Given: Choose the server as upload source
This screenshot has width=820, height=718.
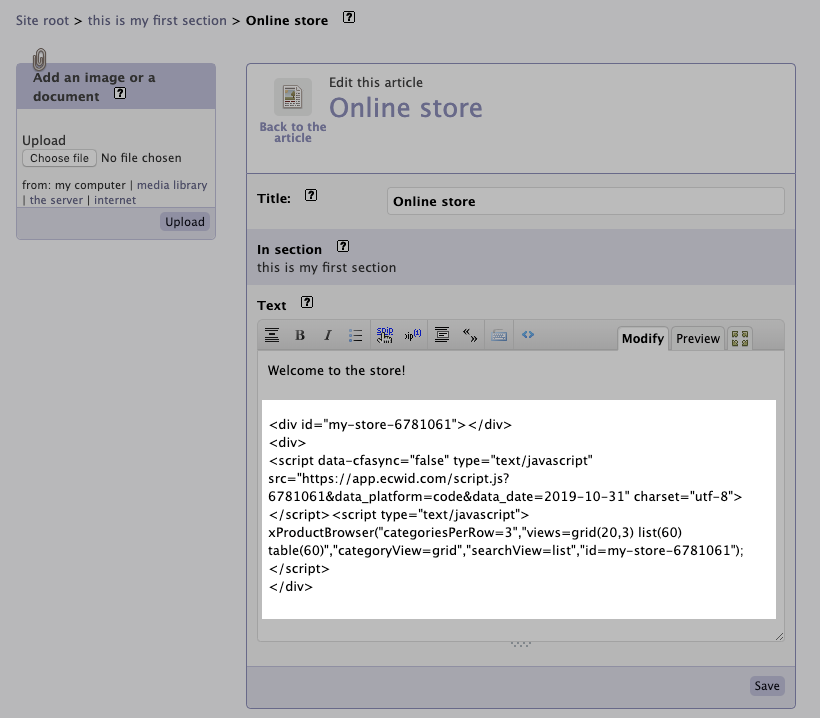Looking at the screenshot, I should [x=56, y=200].
